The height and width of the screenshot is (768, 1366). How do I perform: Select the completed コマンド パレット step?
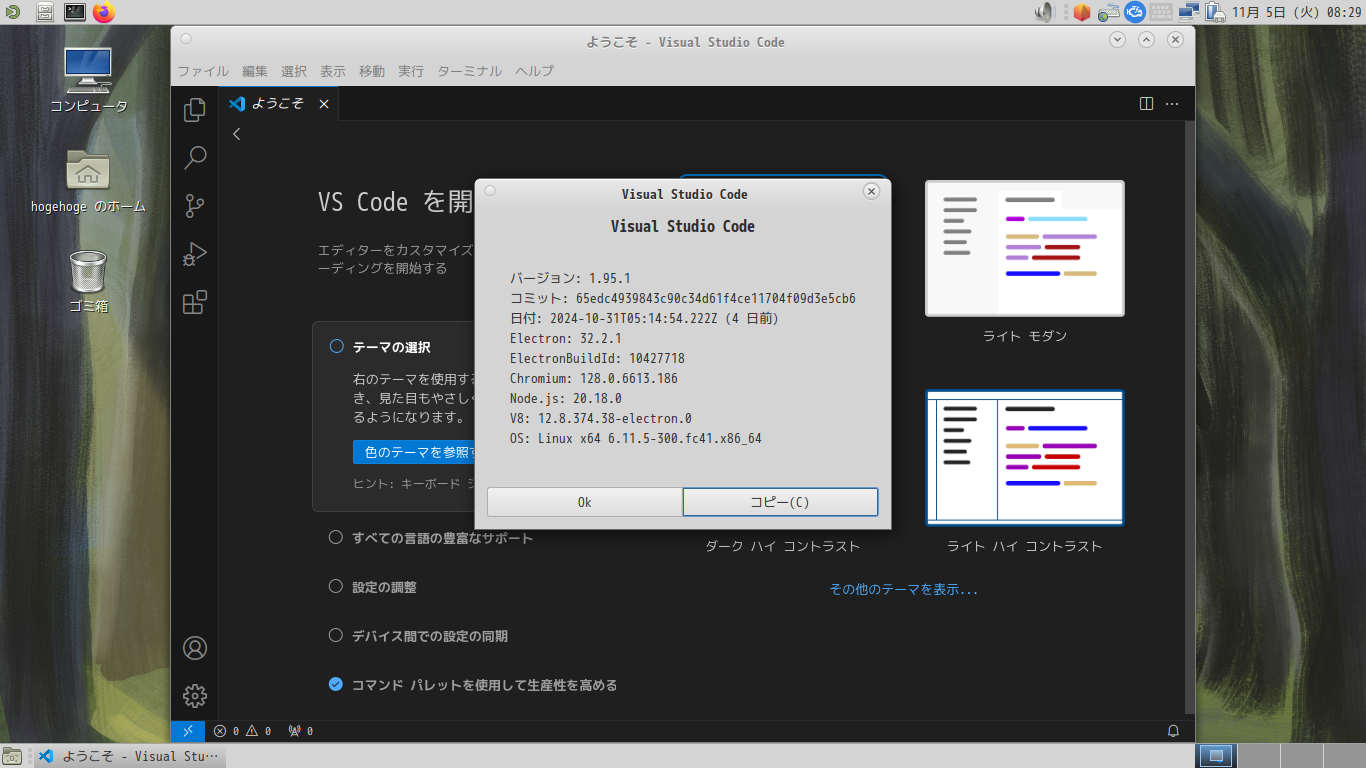pos(473,685)
